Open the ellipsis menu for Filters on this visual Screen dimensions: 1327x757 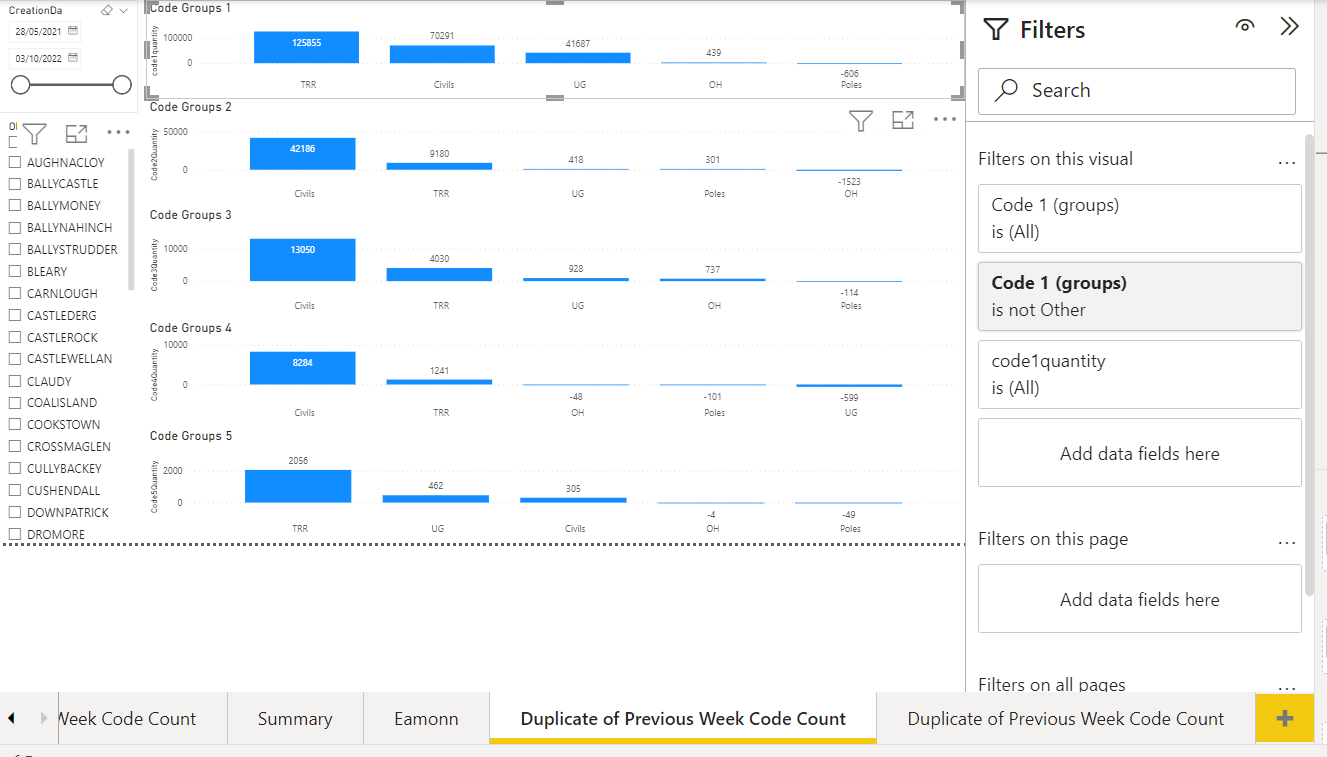point(1287,161)
